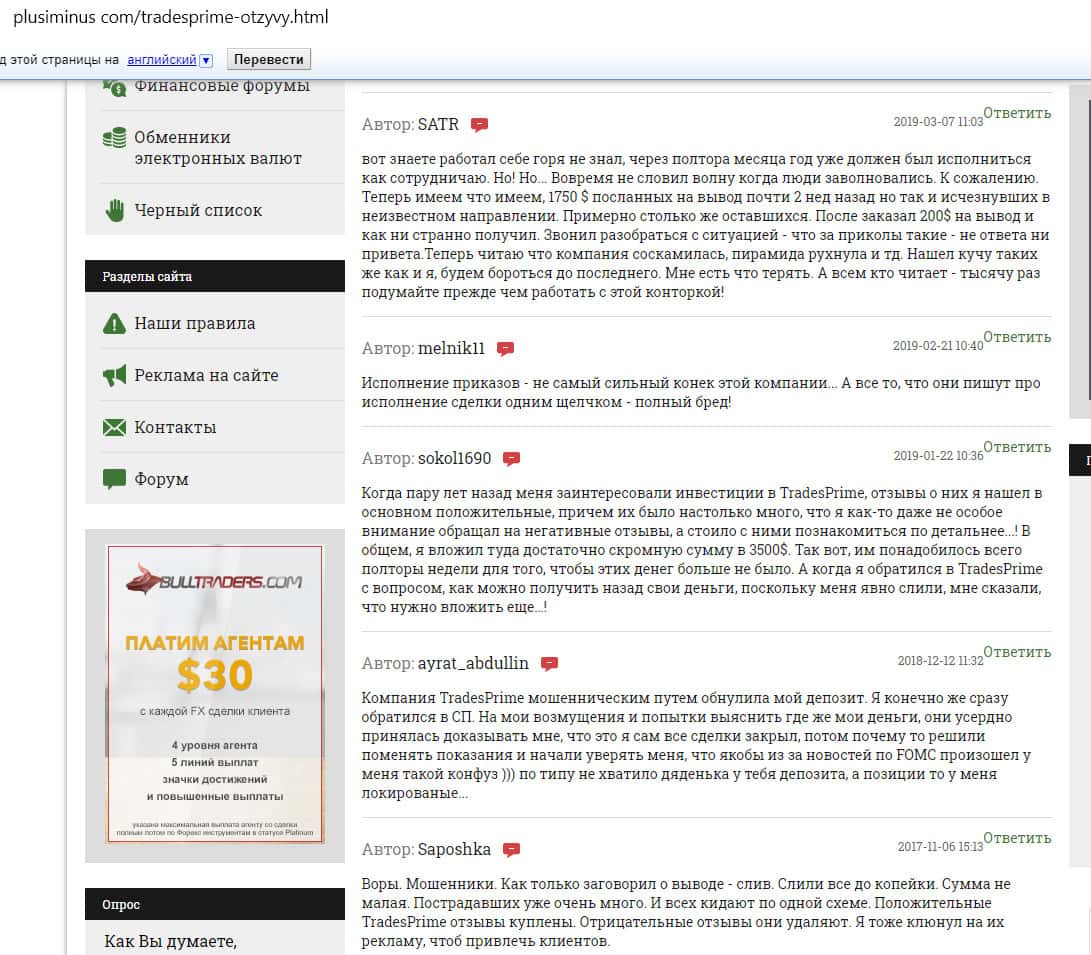Click the Разделы сайта section header
This screenshot has height=955, width=1091.
(x=215, y=276)
